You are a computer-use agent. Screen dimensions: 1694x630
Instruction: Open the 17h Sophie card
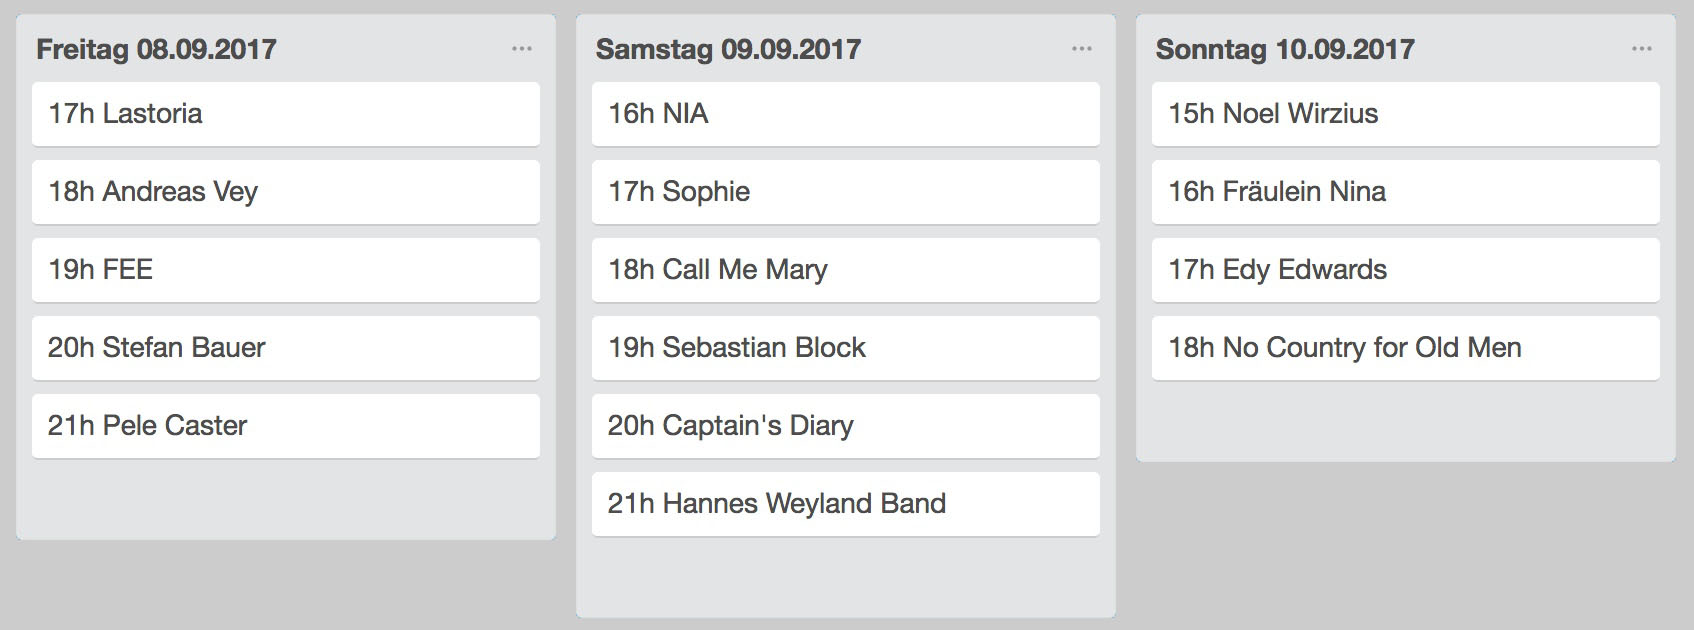(846, 192)
